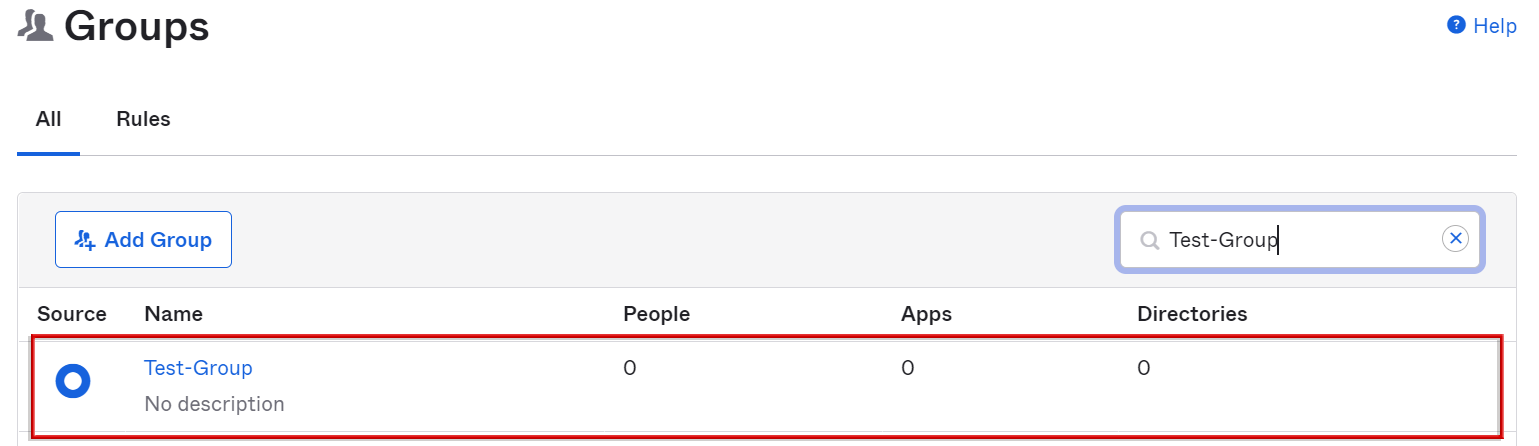Click the magnifier icon in the search box
Image resolution: width=1539 pixels, height=446 pixels.
[x=1150, y=240]
